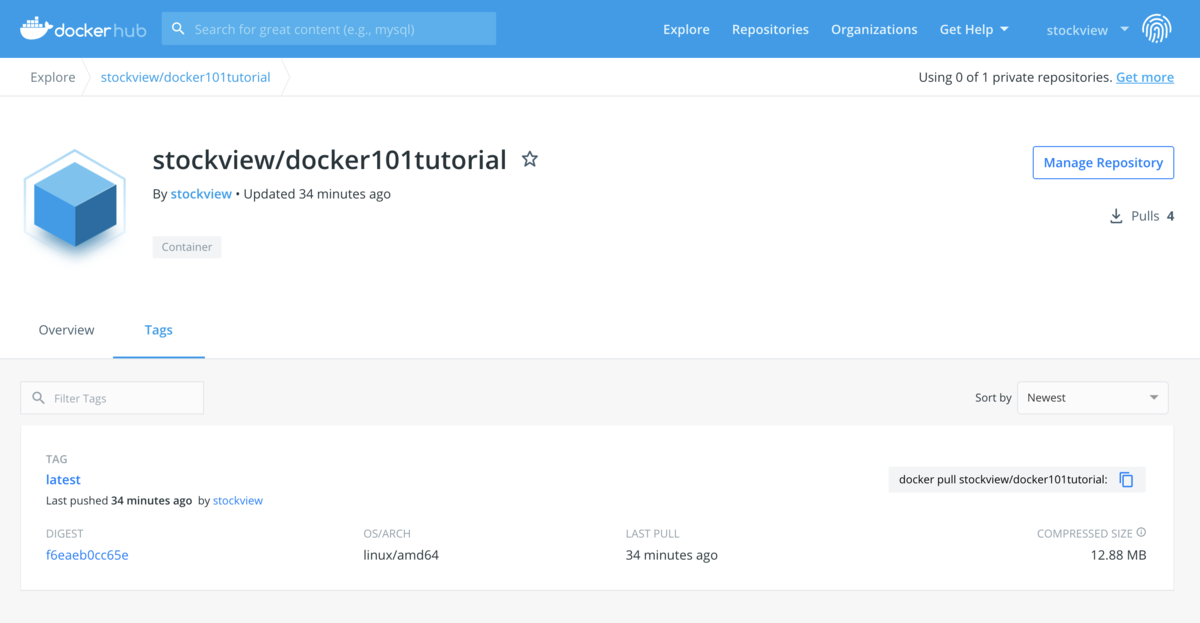This screenshot has height=623, width=1200.
Task: Focus the Filter Tags input field
Action: point(112,398)
